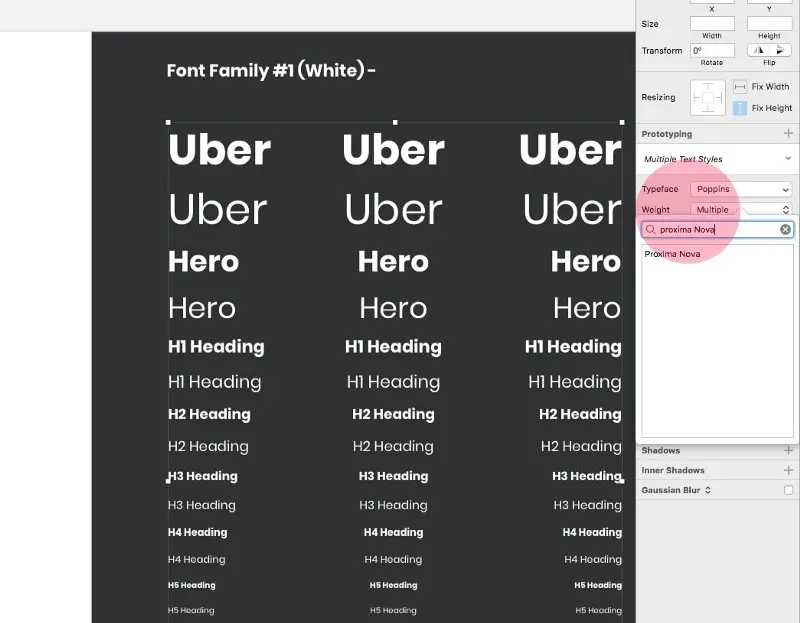Click the Prototyping section header
Screen dimensions: 800x623
click(667, 134)
